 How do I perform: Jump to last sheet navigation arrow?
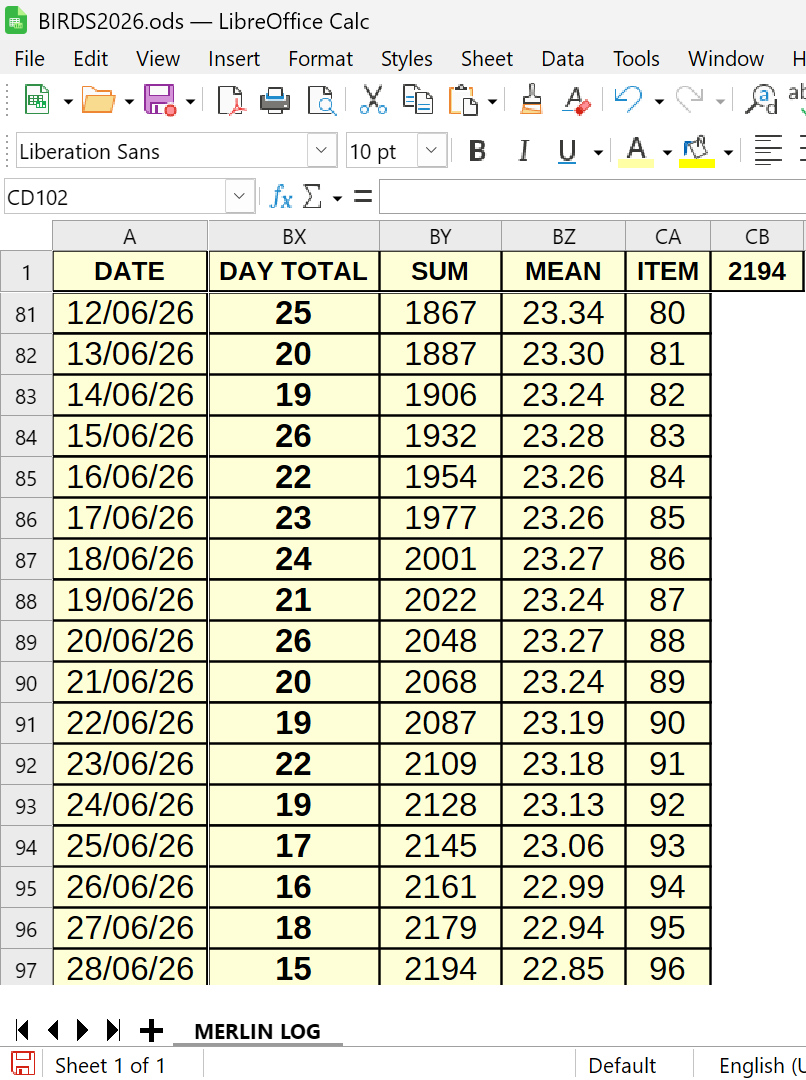click(x=114, y=1030)
